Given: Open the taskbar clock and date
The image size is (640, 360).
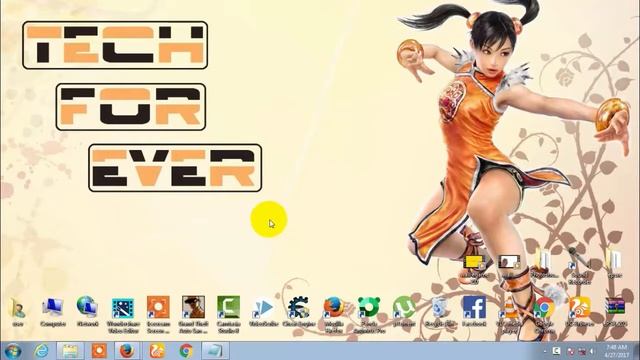Looking at the screenshot, I should click(616, 351).
